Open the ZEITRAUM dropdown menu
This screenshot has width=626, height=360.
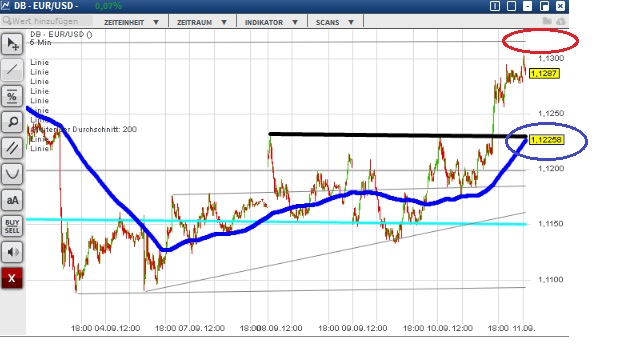(x=202, y=22)
